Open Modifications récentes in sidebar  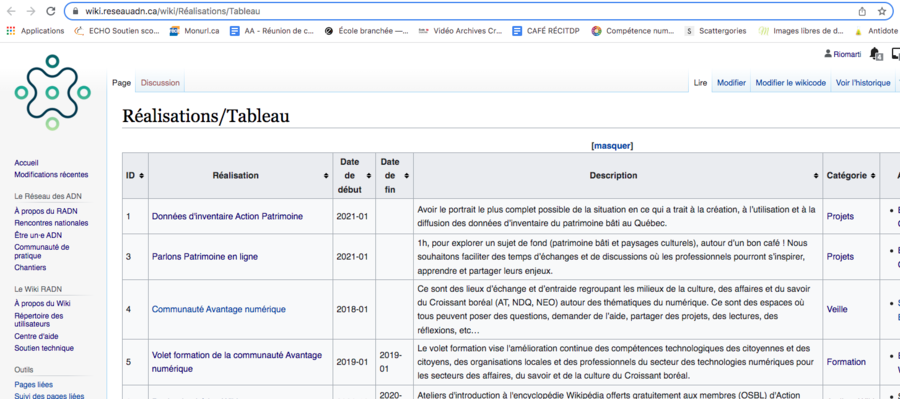(51, 175)
